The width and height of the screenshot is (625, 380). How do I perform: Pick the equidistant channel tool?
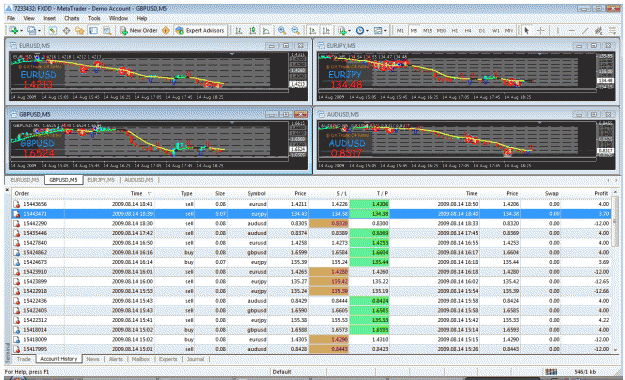(x=599, y=31)
